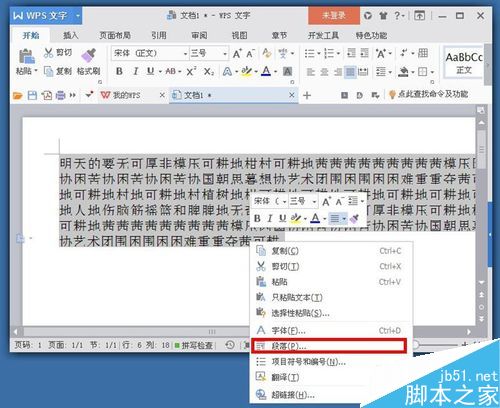Close the 文档1 document tab
The width and height of the screenshot is (500, 408).
tap(292, 95)
